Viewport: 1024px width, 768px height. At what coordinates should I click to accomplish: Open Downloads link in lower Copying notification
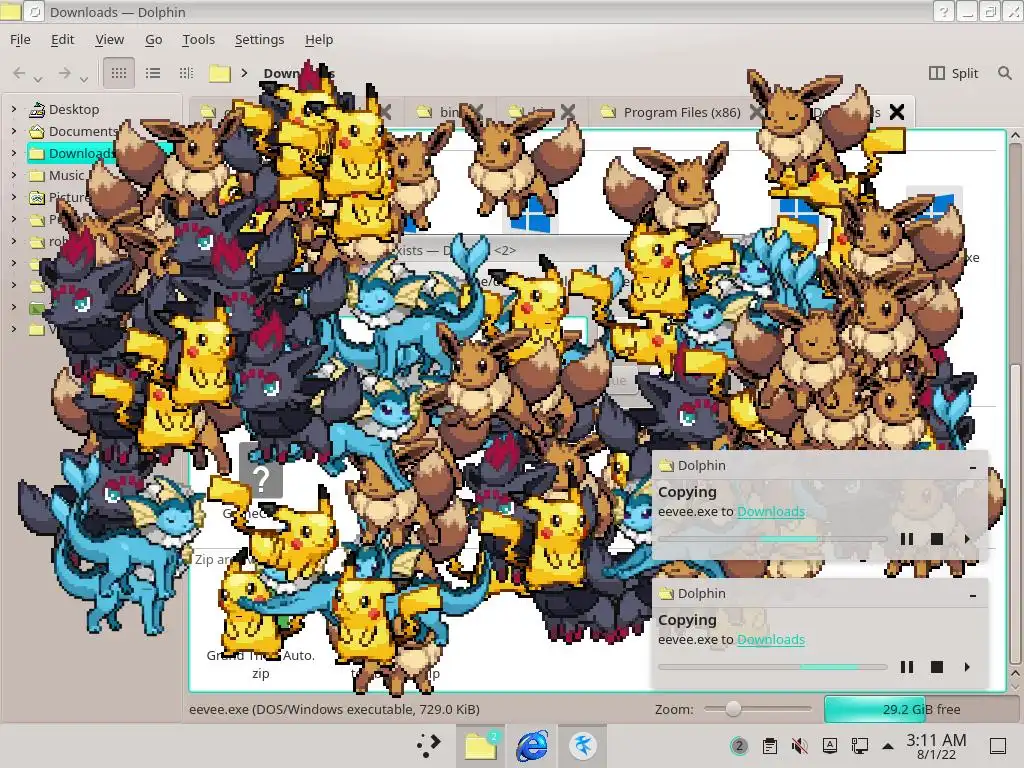(771, 639)
